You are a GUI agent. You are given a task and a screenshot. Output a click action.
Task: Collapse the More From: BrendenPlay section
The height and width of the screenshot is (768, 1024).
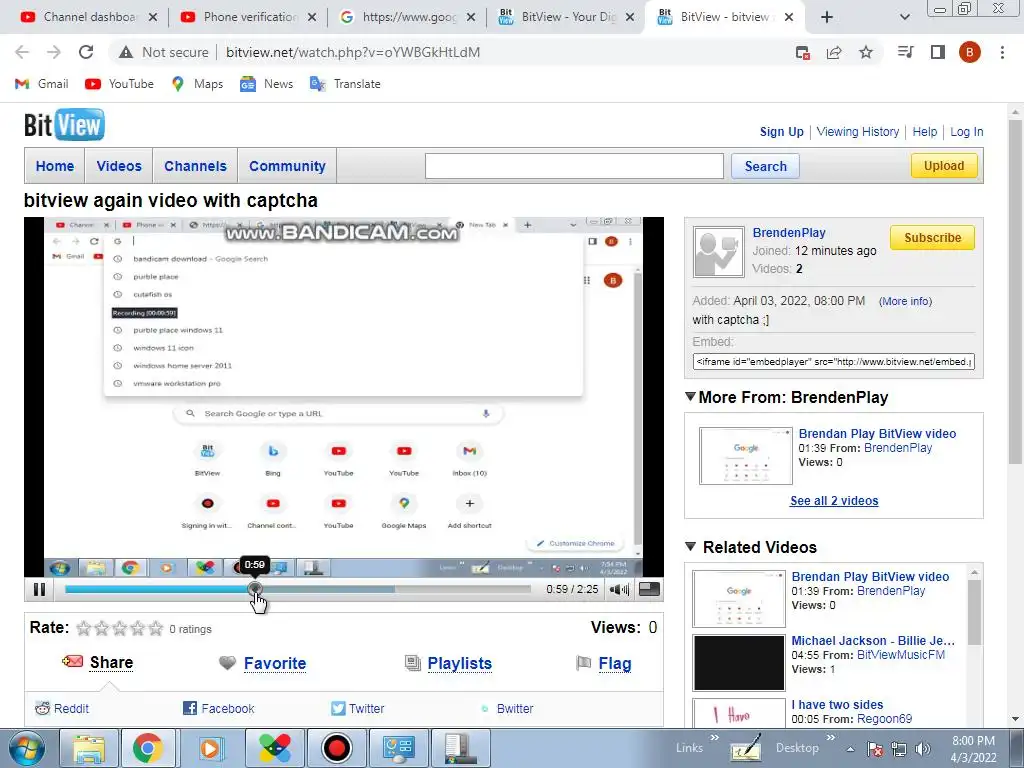pos(690,396)
